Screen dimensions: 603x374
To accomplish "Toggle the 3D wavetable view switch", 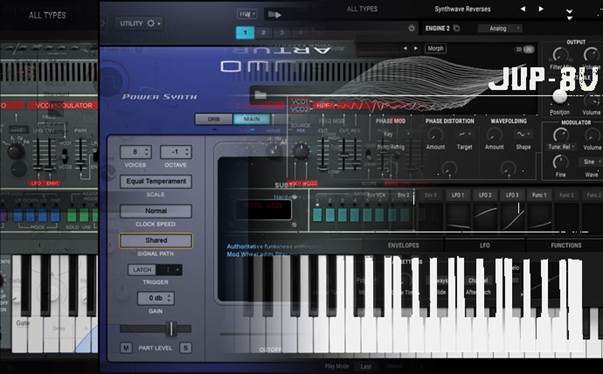I will click(525, 49).
